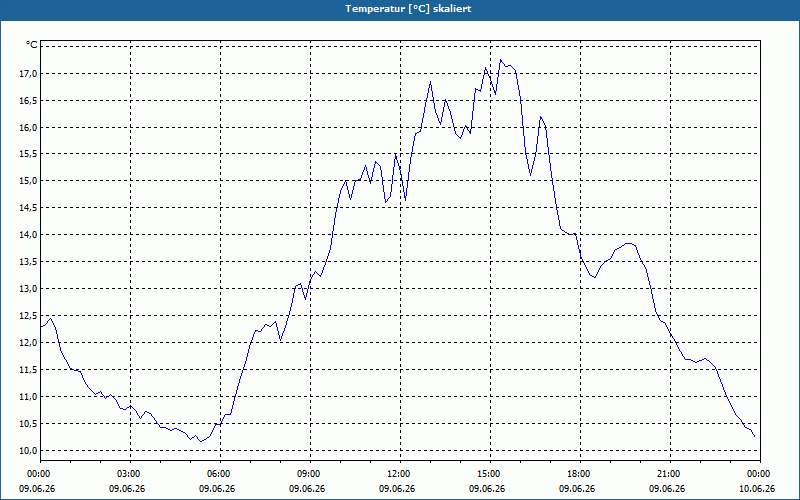The height and width of the screenshot is (500, 800).
Task: Click the 06:00 time axis label
Action: [x=220, y=474]
